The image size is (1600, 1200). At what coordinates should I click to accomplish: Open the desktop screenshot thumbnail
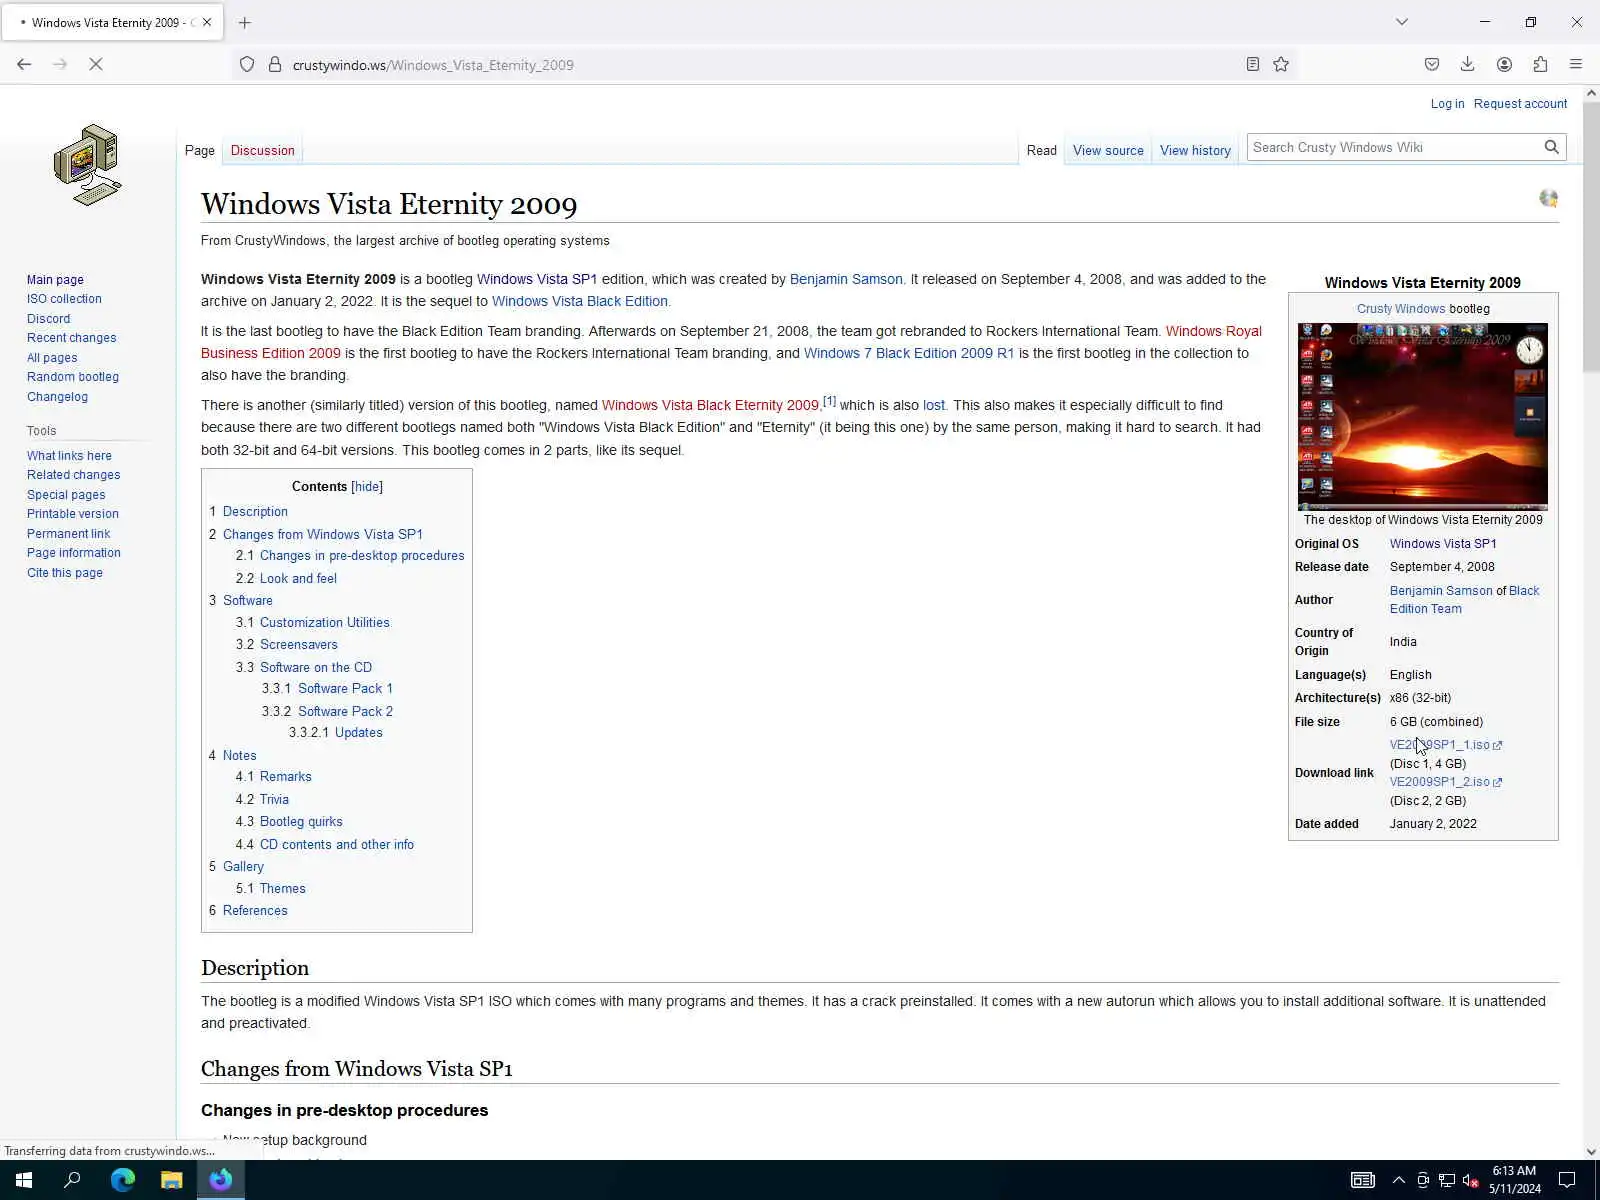pos(1422,416)
